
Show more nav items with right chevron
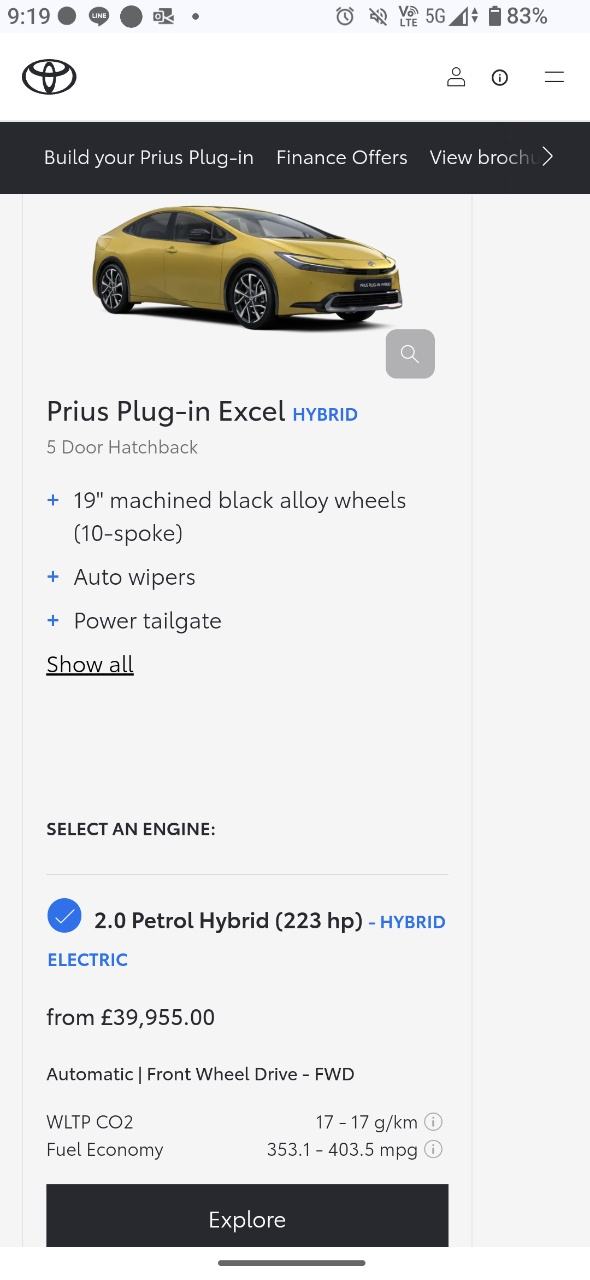(x=547, y=157)
